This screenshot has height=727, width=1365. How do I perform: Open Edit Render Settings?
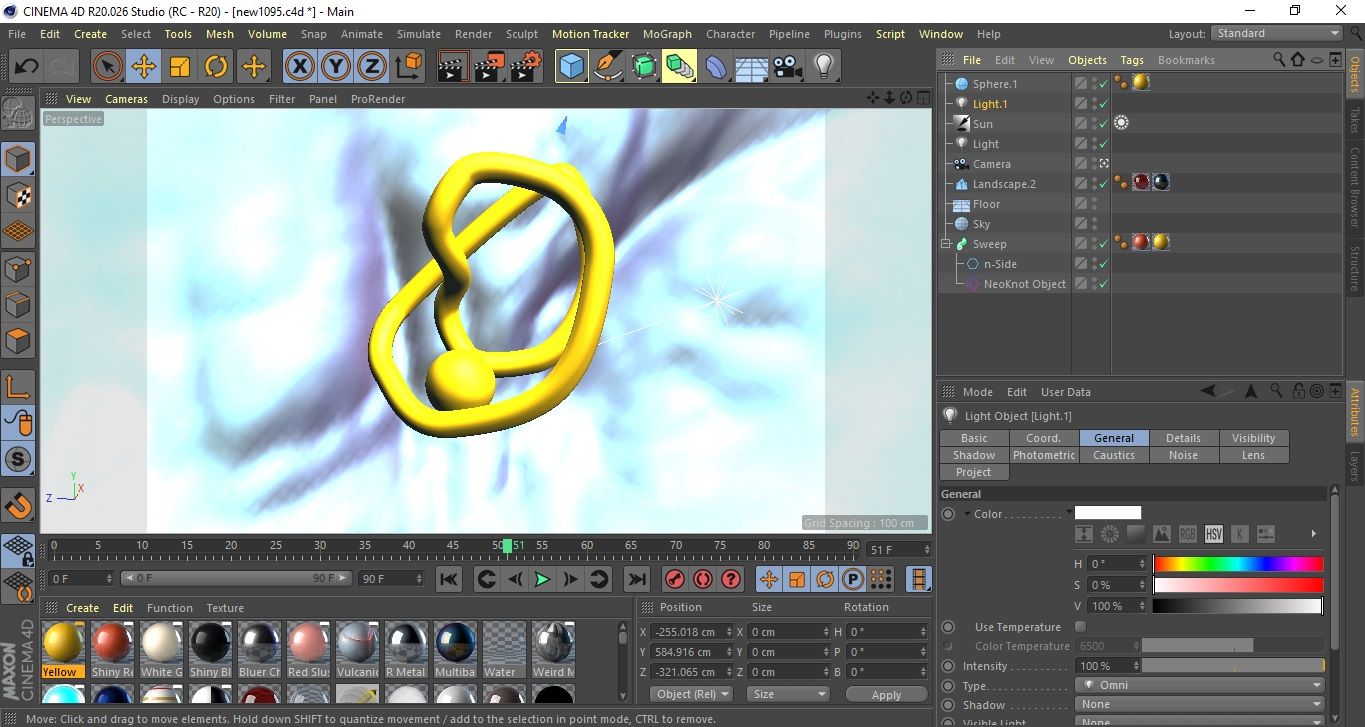[526, 67]
